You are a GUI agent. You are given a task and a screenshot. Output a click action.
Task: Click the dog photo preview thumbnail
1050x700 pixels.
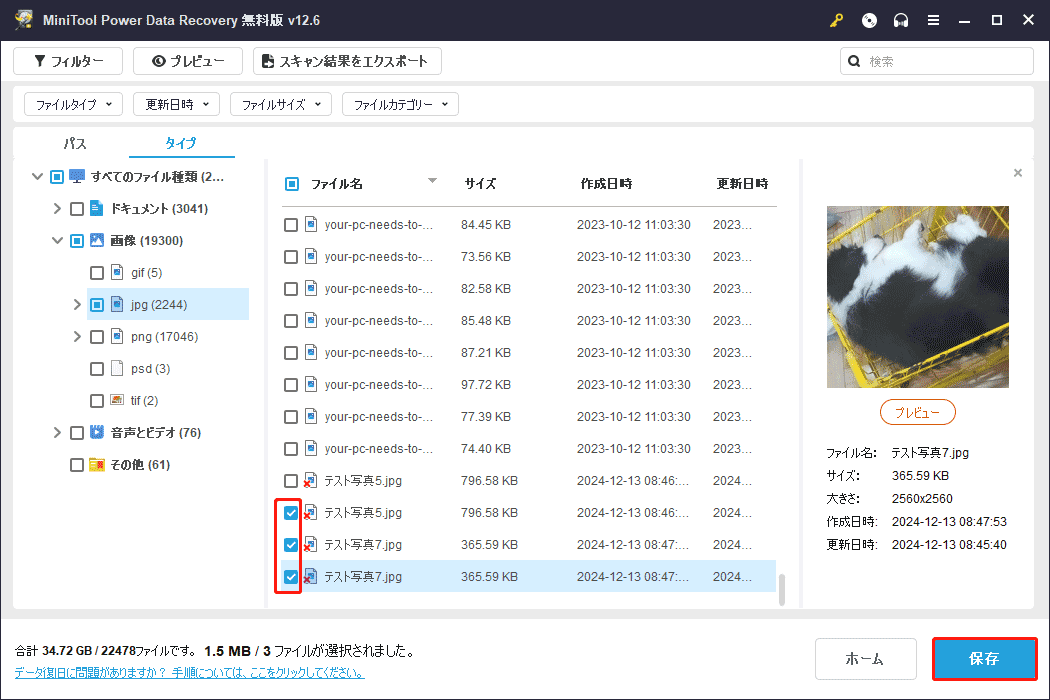point(918,297)
